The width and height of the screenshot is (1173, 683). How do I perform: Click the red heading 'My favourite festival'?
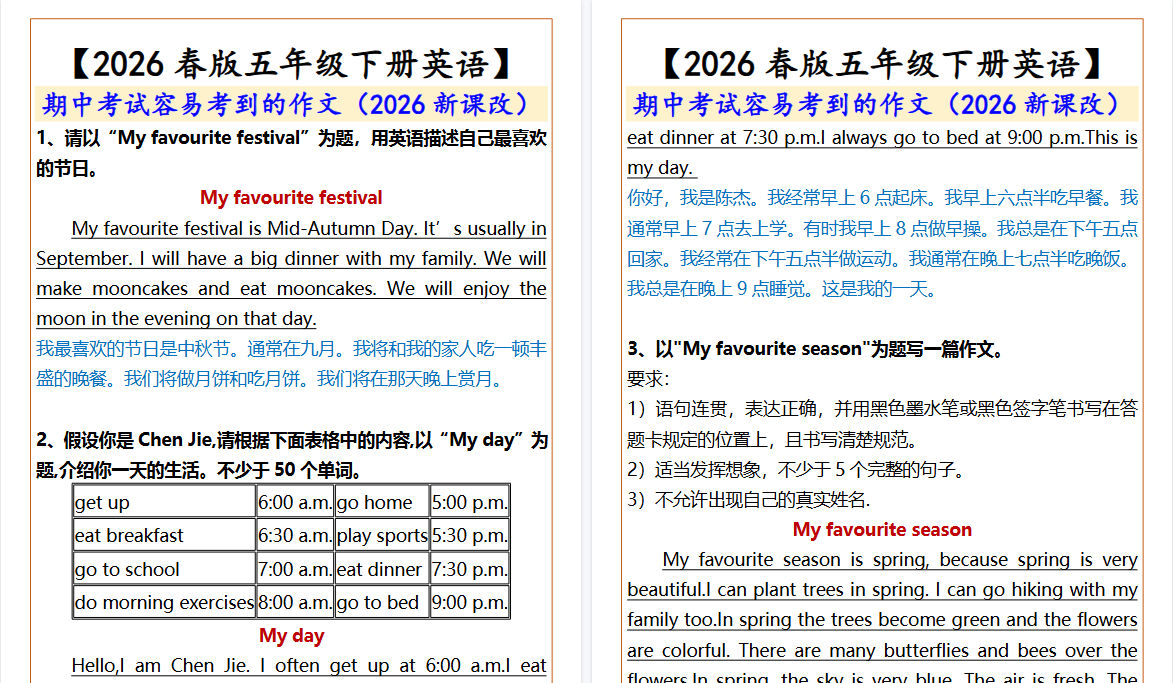(291, 197)
